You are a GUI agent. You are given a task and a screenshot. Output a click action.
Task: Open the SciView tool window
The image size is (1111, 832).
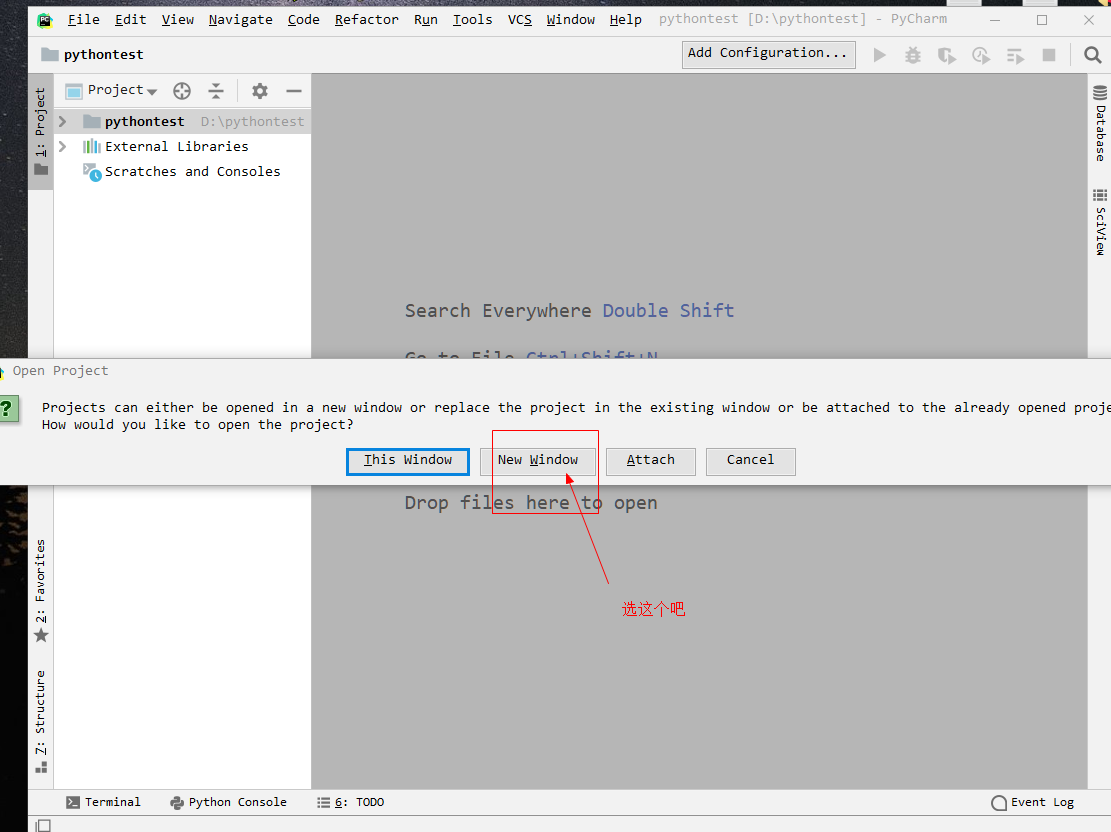(1100, 222)
